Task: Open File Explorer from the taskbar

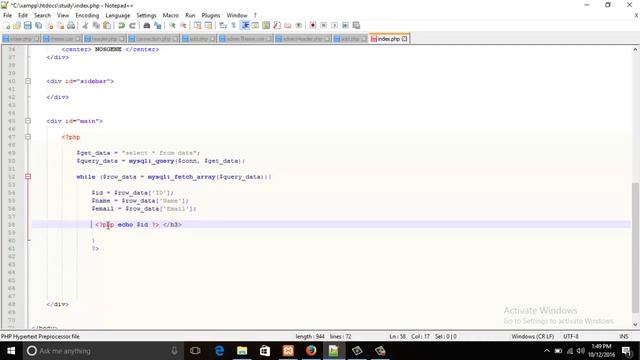Action: (242, 351)
